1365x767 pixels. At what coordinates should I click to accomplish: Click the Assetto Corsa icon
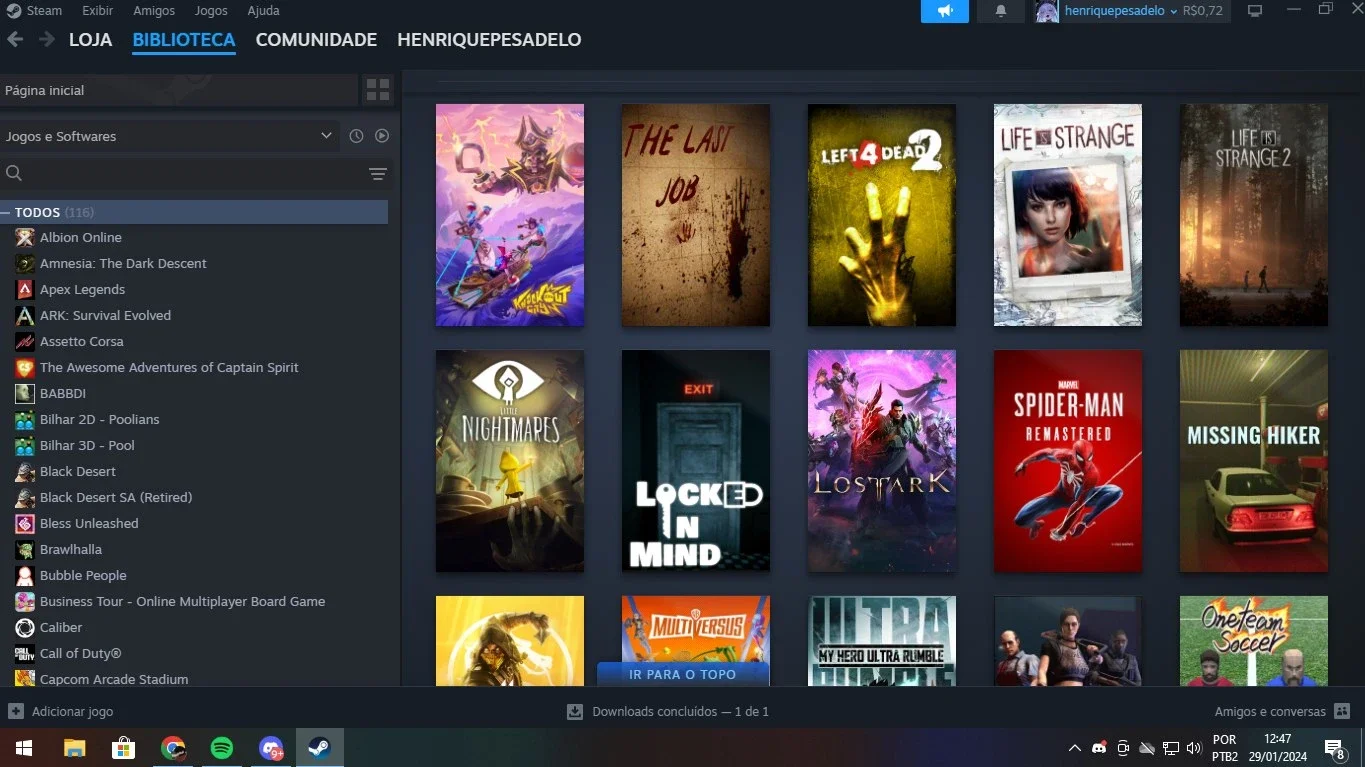click(25, 342)
